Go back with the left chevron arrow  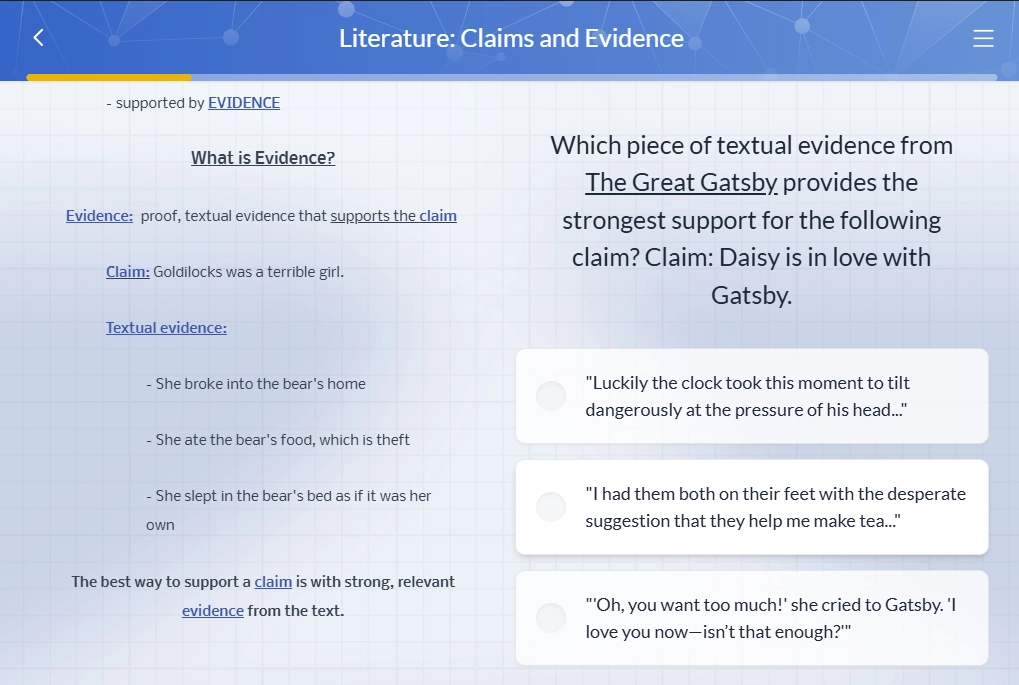[x=38, y=38]
